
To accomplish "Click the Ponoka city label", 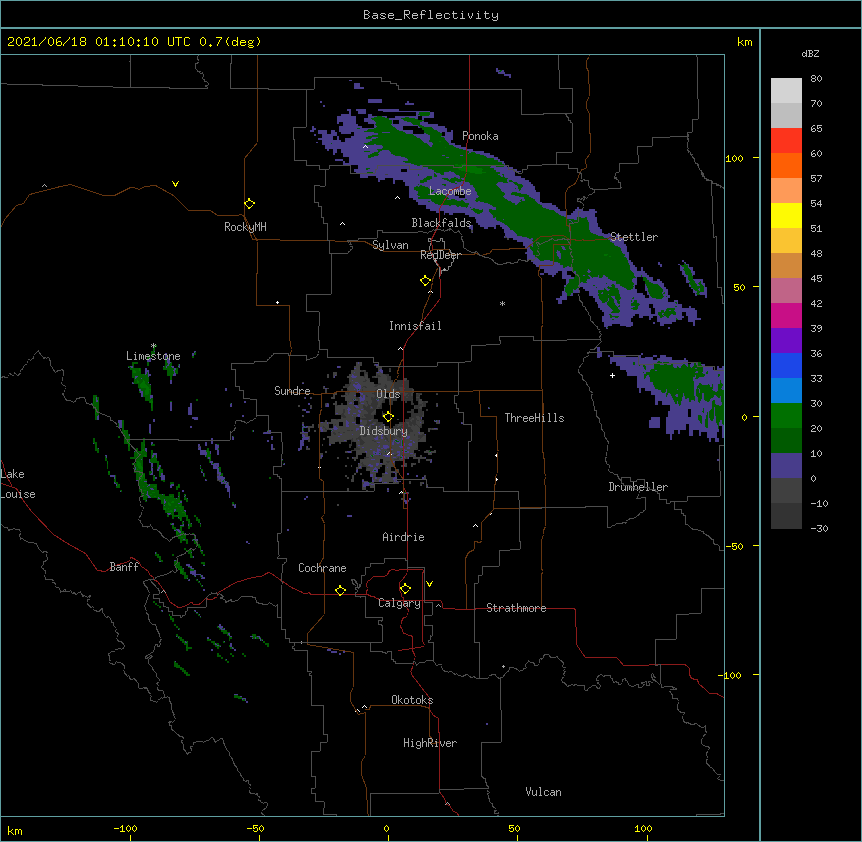I will point(480,136).
